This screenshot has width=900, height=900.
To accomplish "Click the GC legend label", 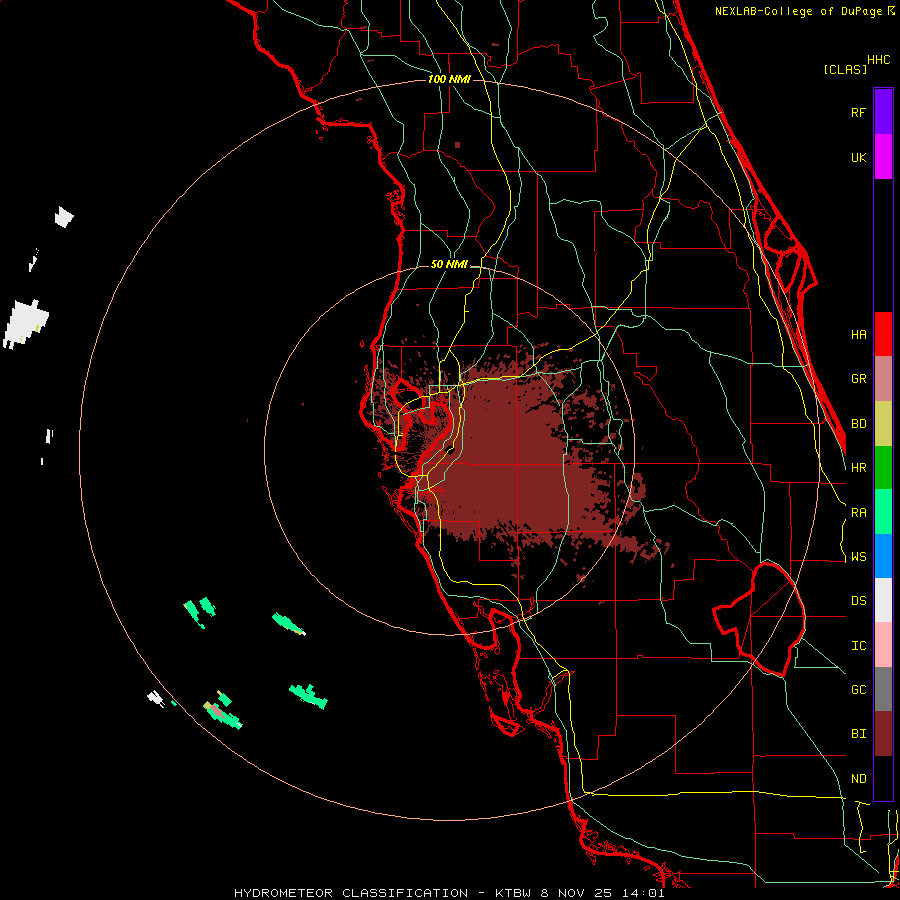I will pos(858,690).
